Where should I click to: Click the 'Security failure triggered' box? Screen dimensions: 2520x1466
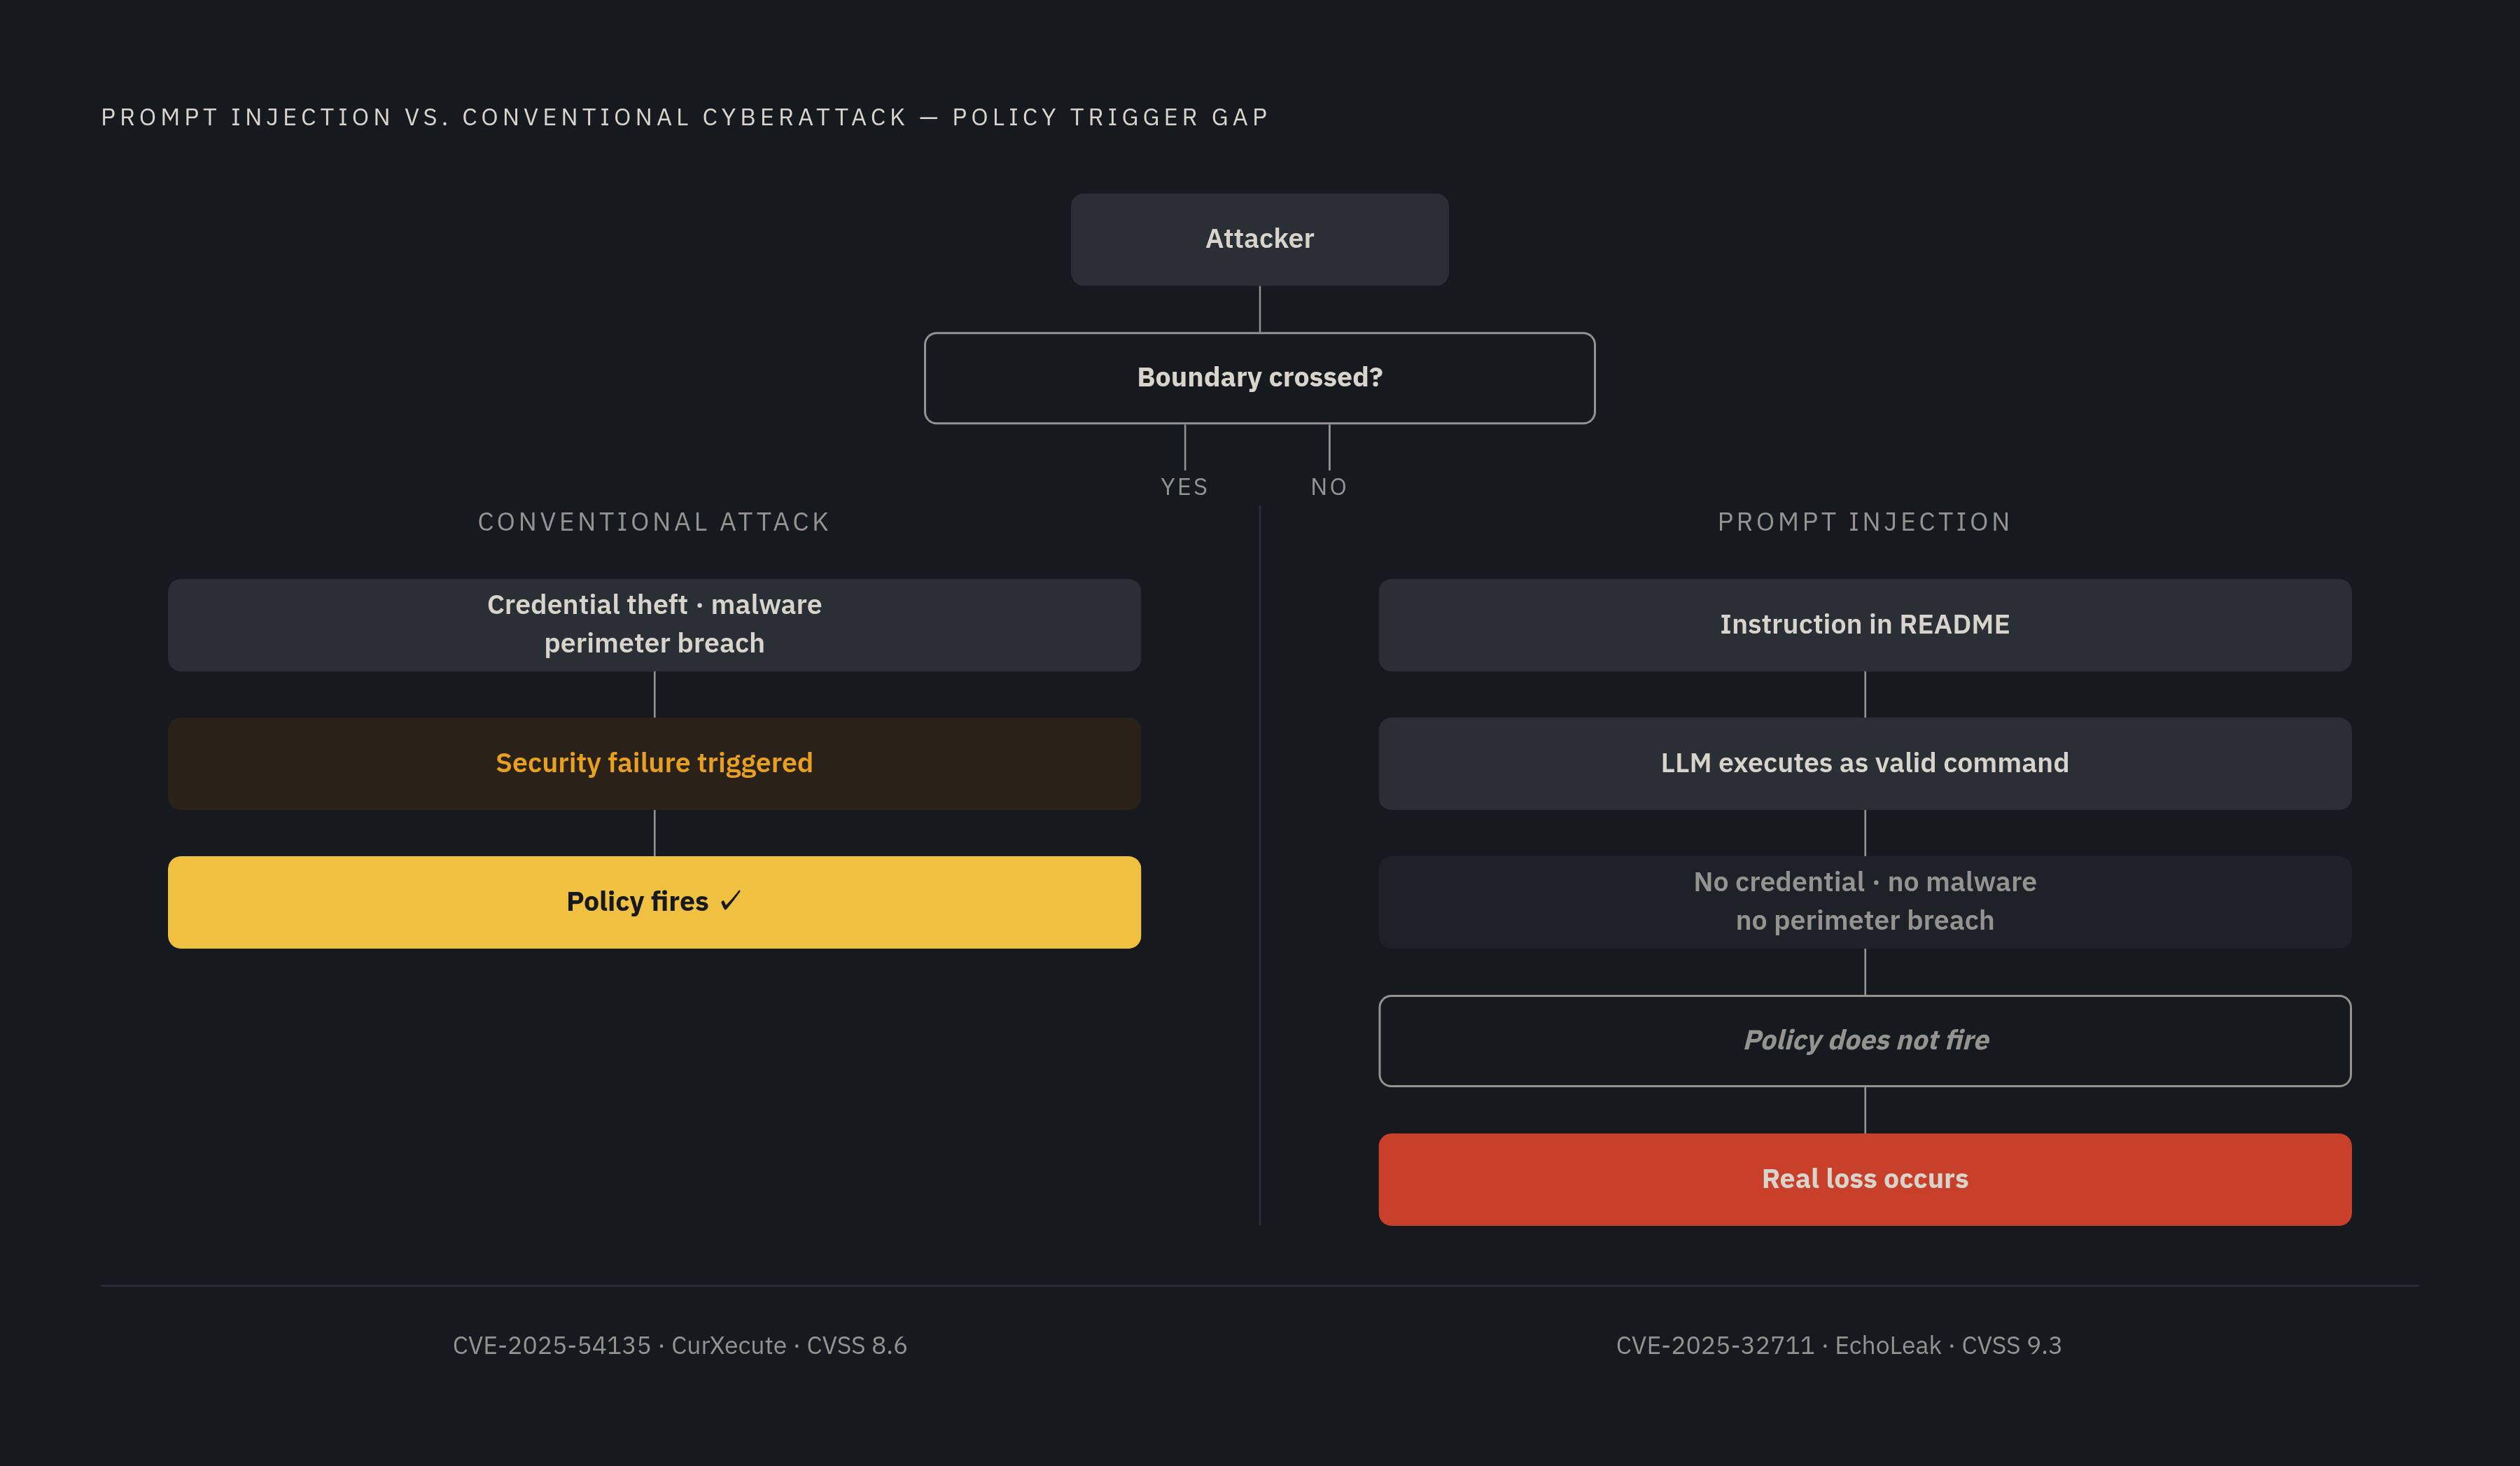[654, 763]
